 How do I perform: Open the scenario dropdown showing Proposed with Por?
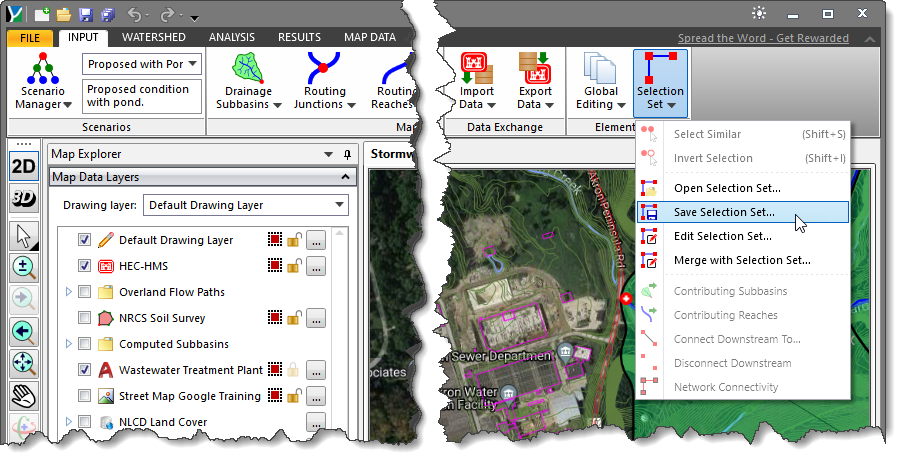[x=142, y=64]
